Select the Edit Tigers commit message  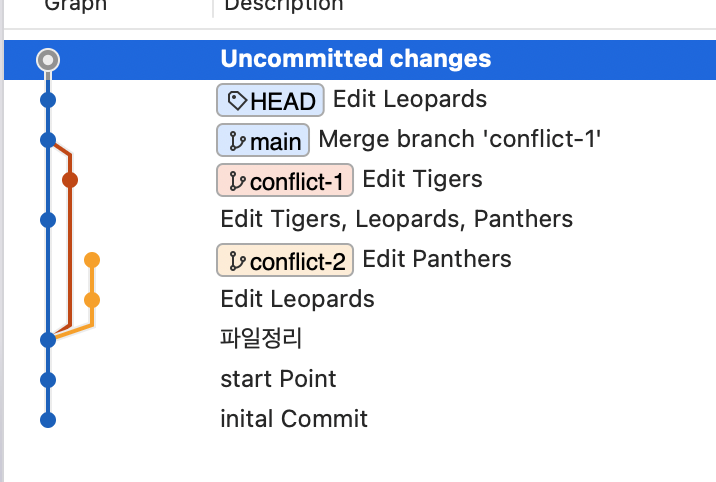pos(422,179)
